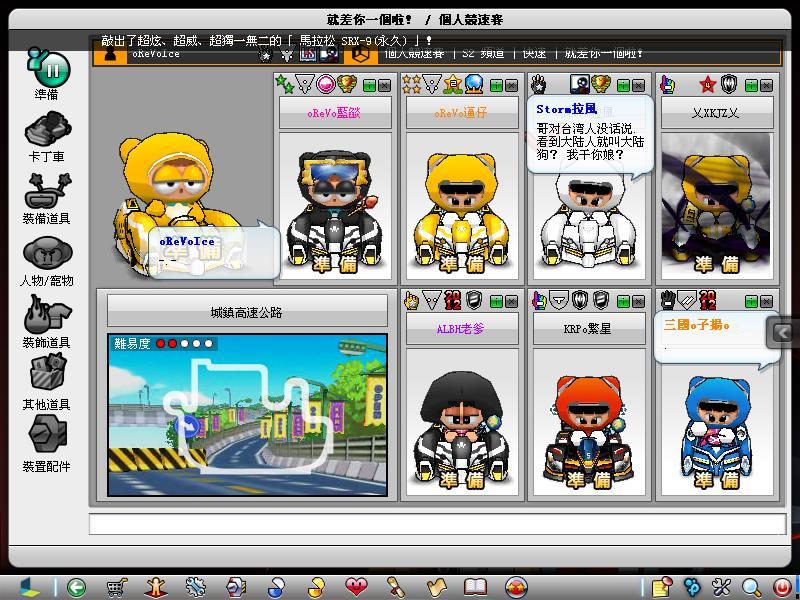Click the gold figure on red carpet icon
Viewport: 800px width, 600px height.
coord(156,588)
